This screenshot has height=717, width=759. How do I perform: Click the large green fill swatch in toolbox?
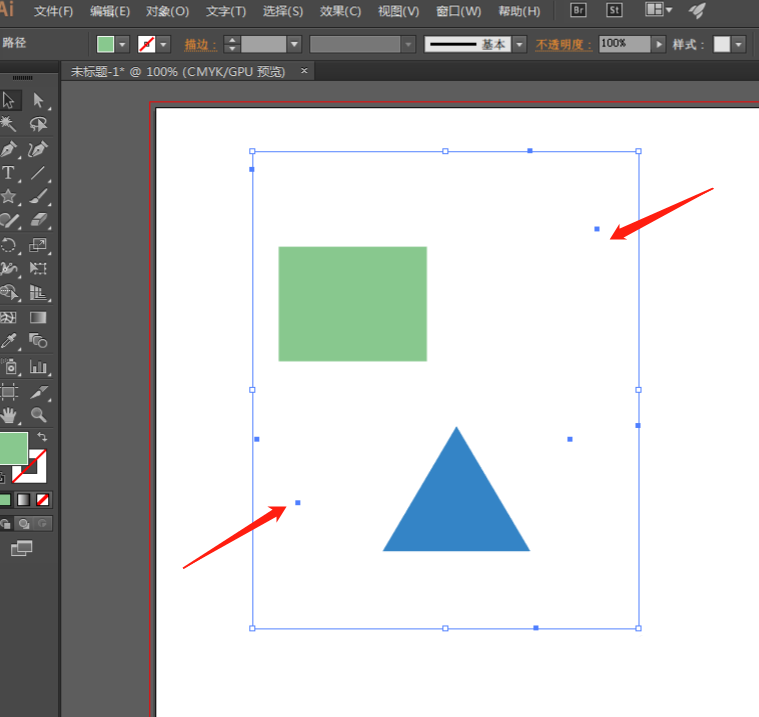coord(12,448)
